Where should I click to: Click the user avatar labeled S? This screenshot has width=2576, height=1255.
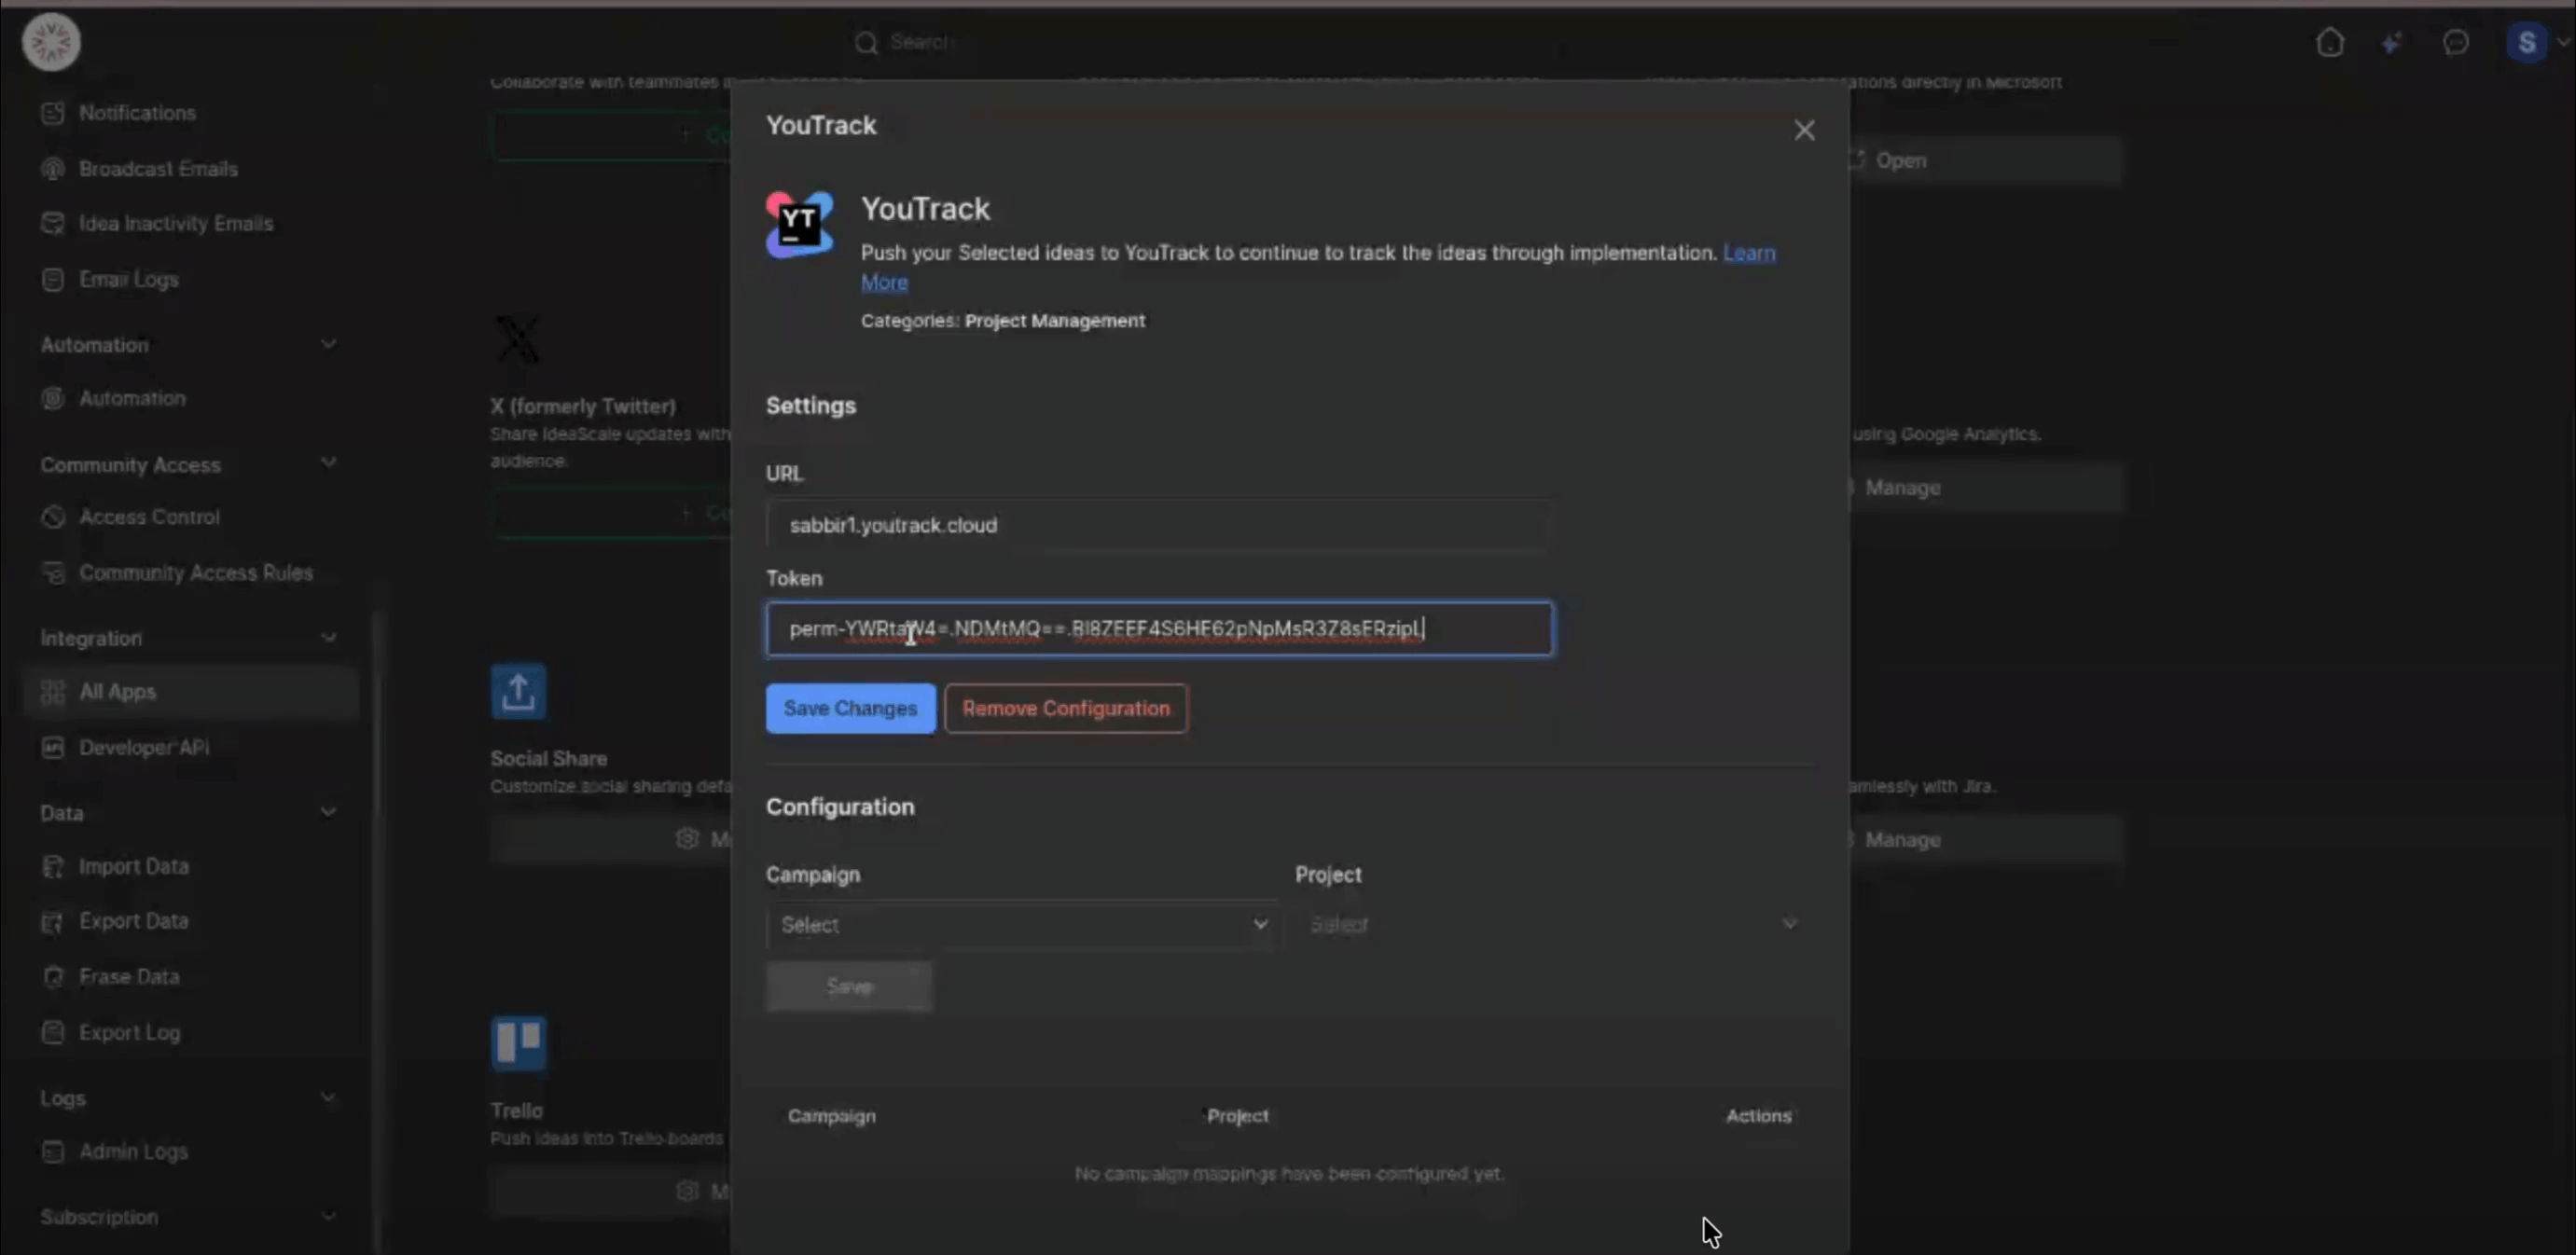coord(2527,42)
